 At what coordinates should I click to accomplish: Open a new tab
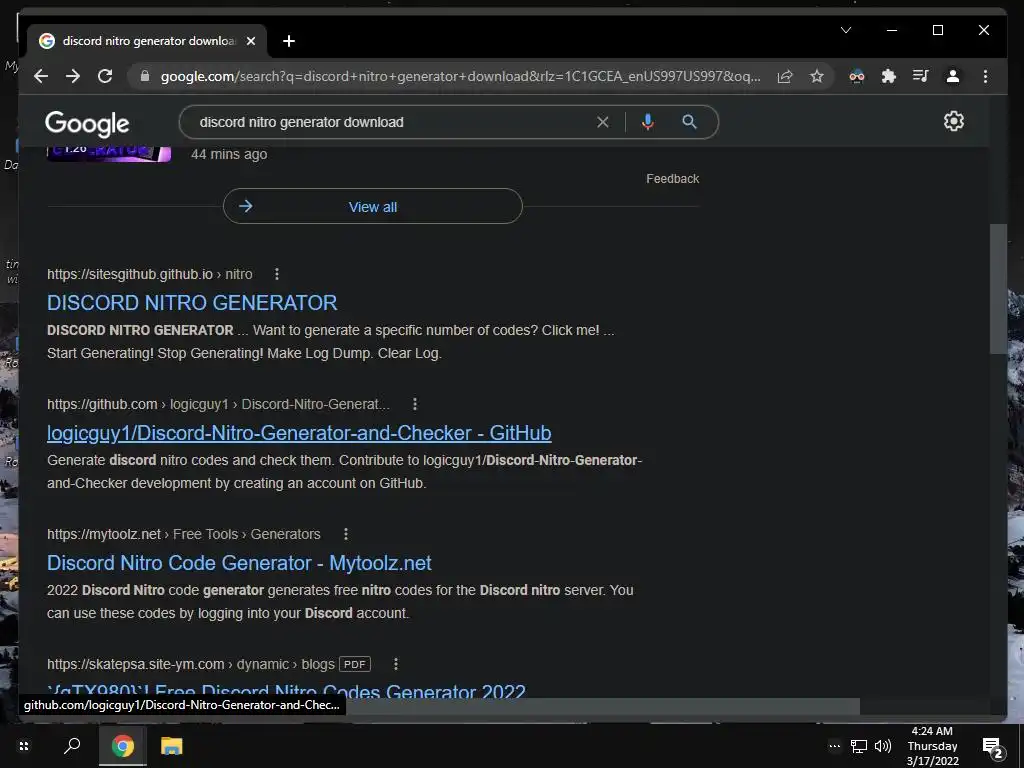point(289,41)
